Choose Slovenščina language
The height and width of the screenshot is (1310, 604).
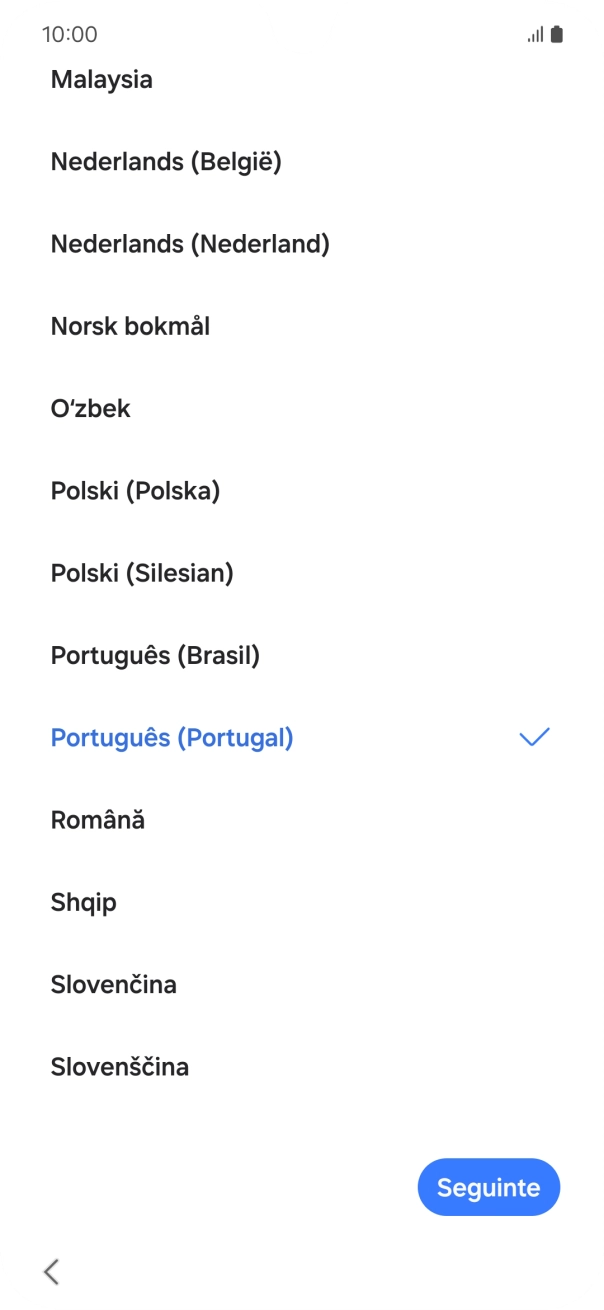pos(120,1067)
